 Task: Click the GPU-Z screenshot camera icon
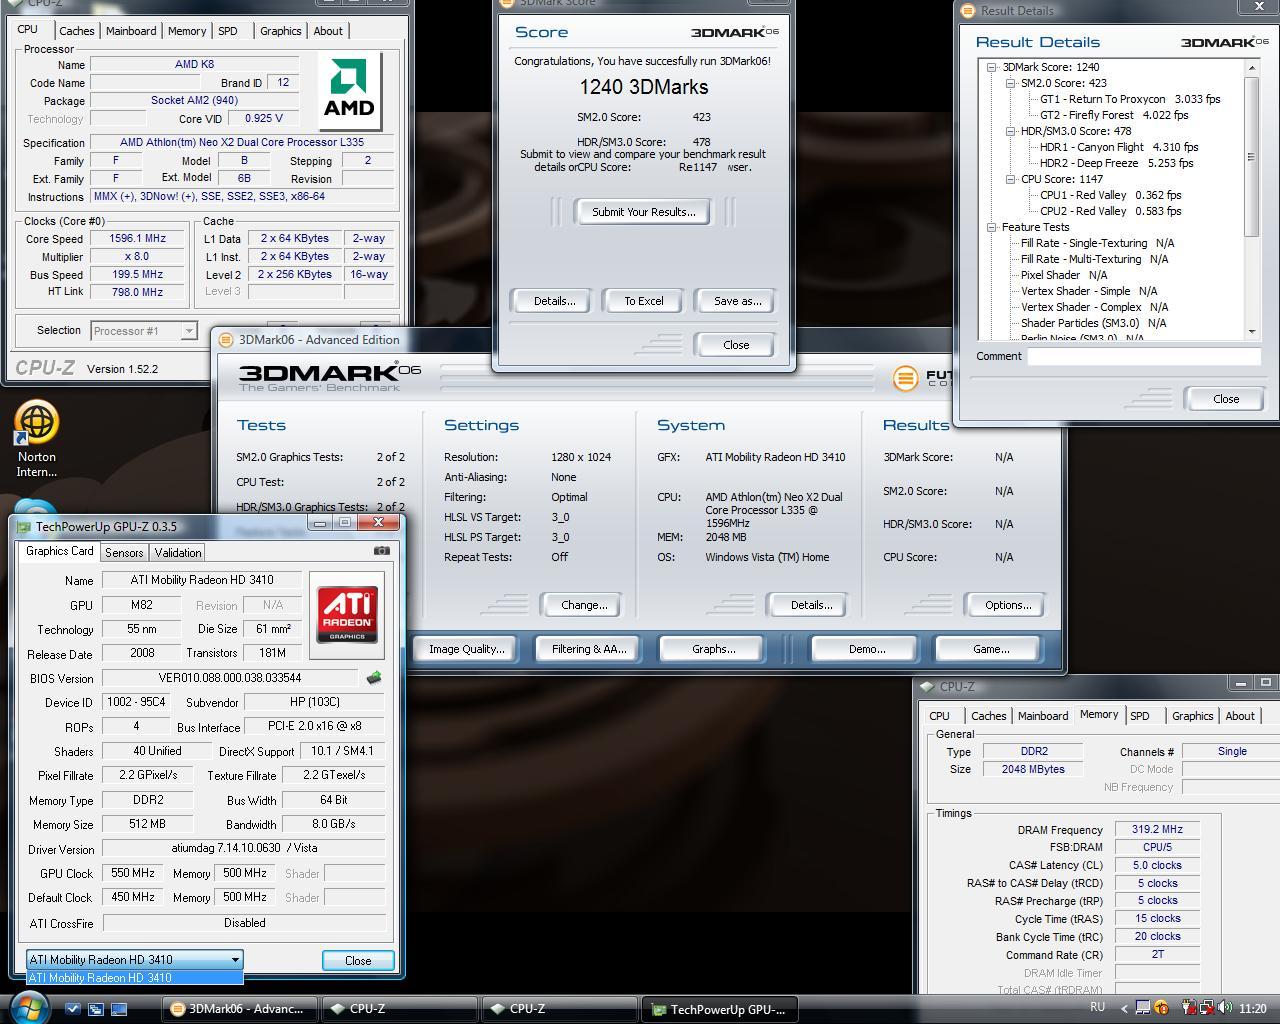(382, 550)
